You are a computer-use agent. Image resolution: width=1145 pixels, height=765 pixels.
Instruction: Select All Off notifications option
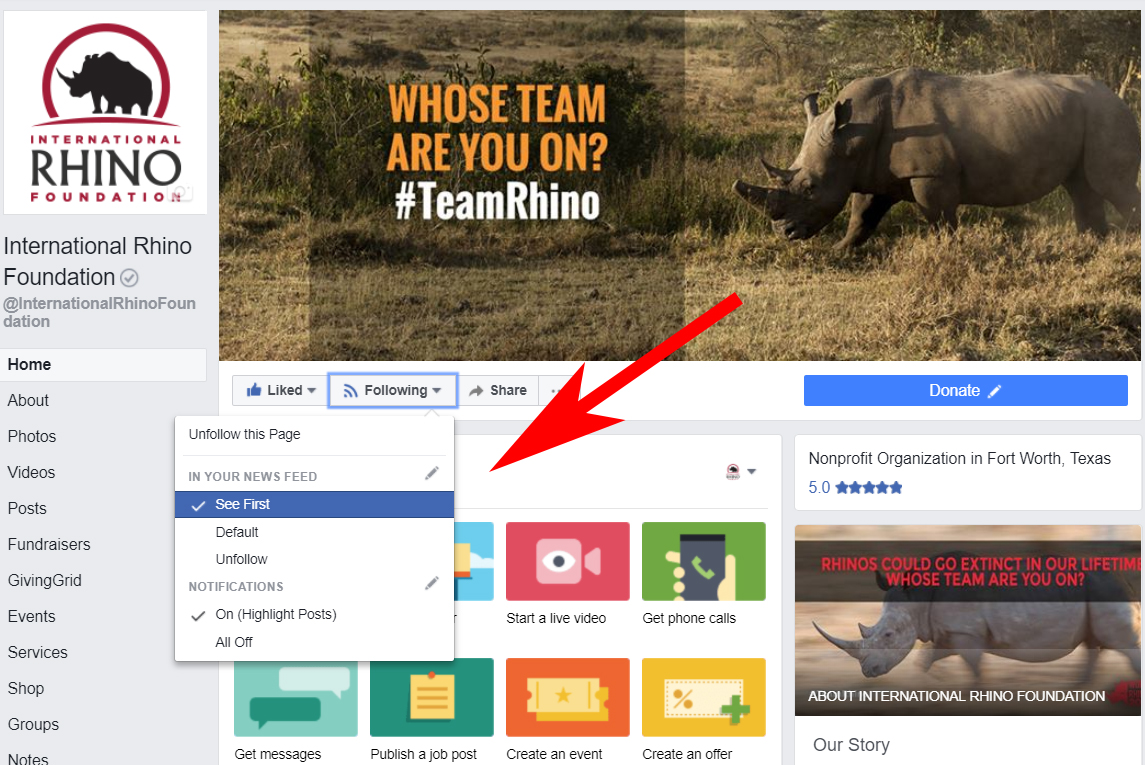[x=314, y=642]
